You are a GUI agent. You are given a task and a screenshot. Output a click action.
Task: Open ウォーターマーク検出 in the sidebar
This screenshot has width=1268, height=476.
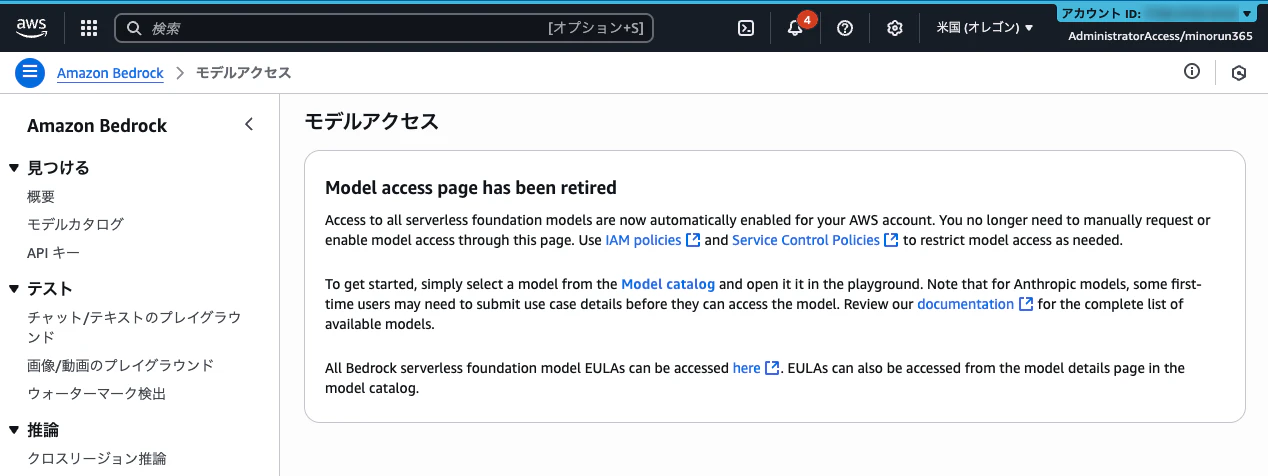(96, 393)
